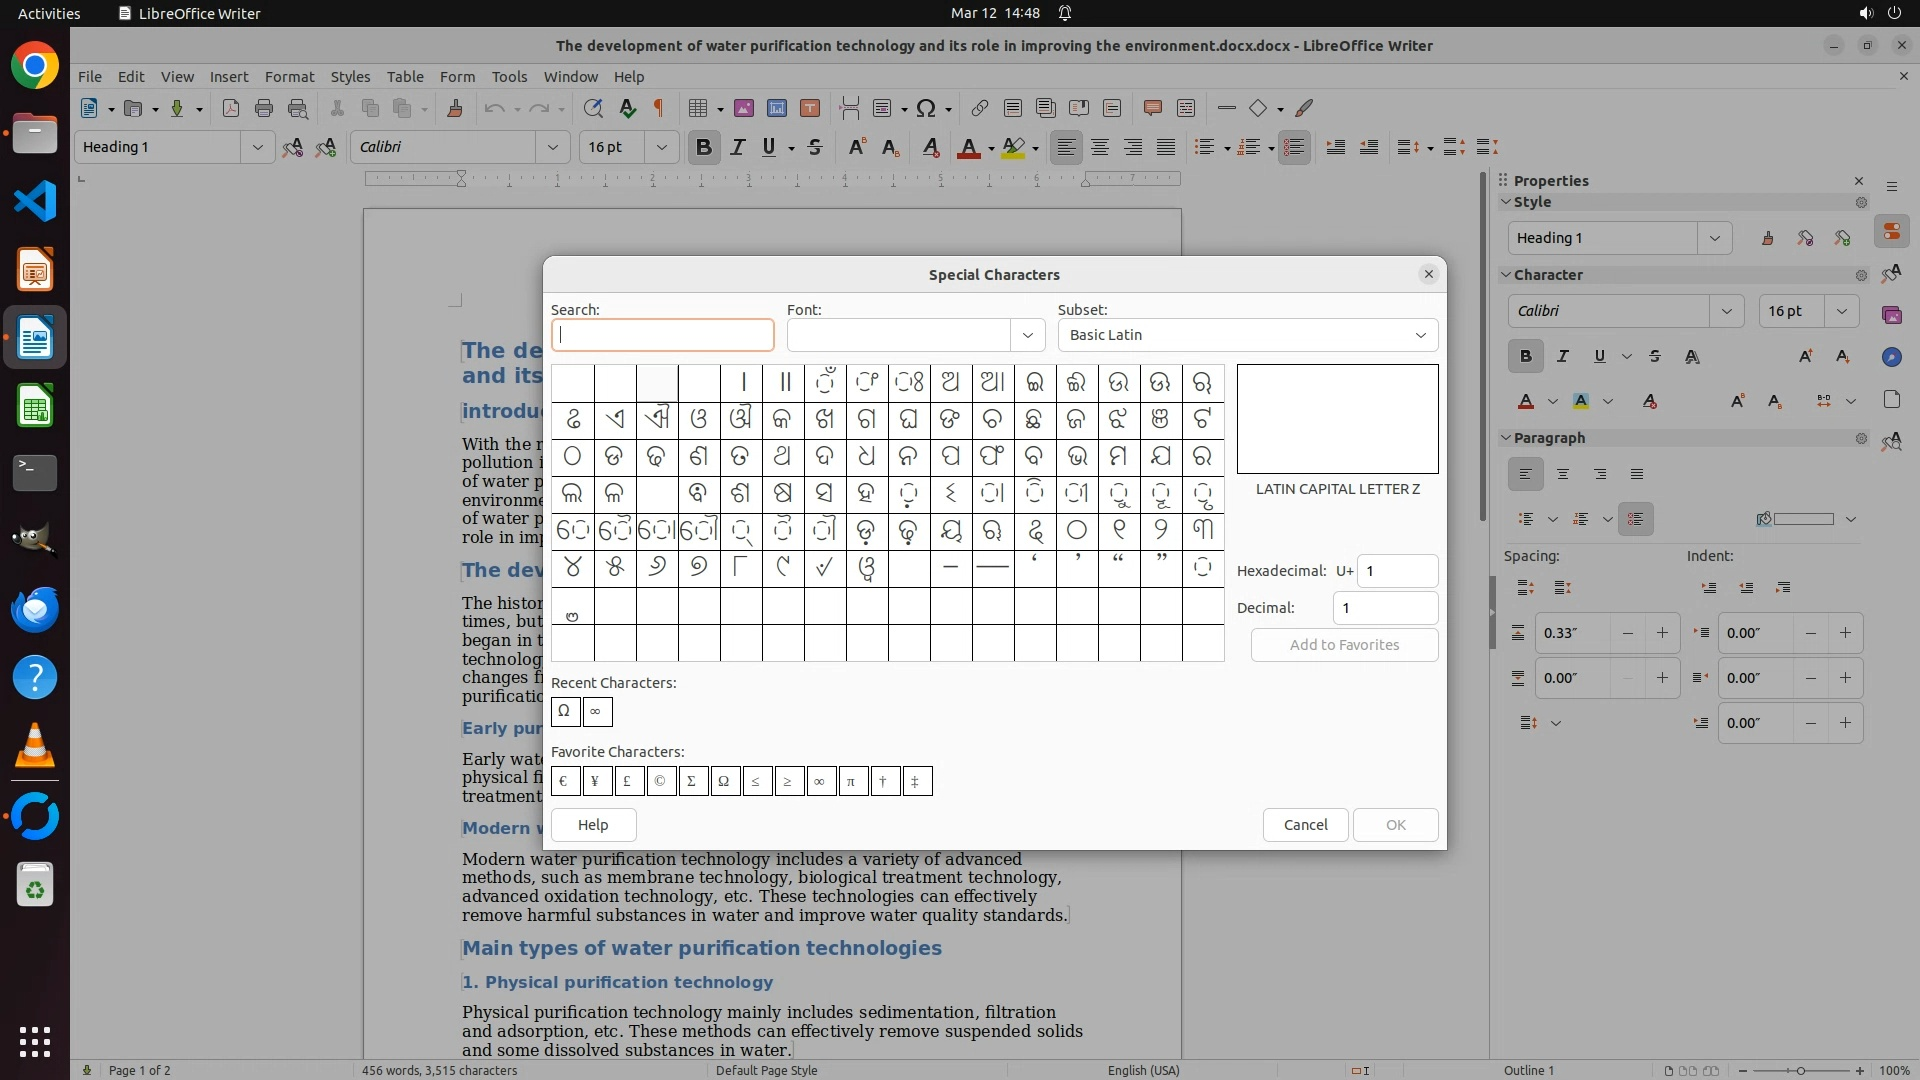This screenshot has height=1080, width=1920.
Task: Toggle justified alignment in sidebar Paragraph
Action: click(1637, 474)
